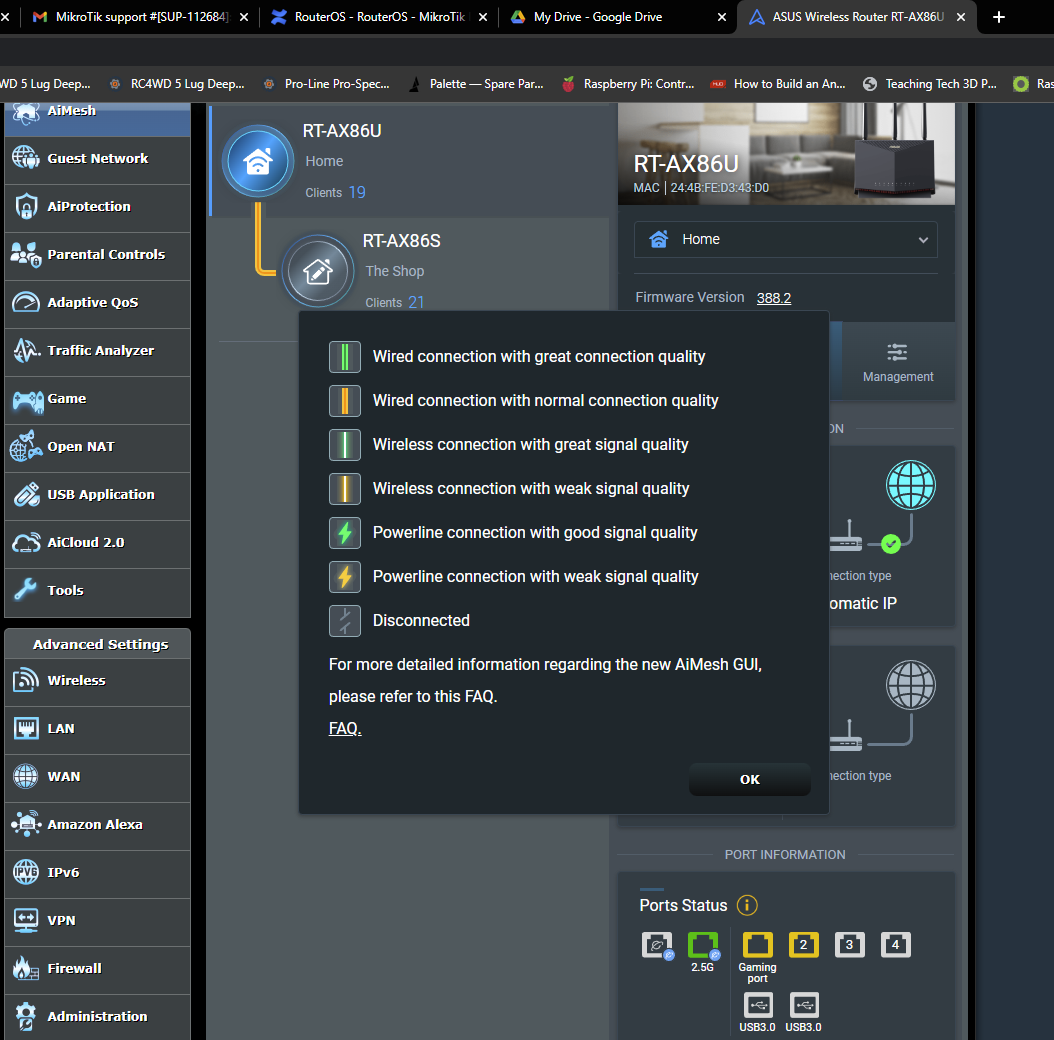Click the Administration gear icon
This screenshot has height=1040, width=1054.
(x=26, y=1016)
